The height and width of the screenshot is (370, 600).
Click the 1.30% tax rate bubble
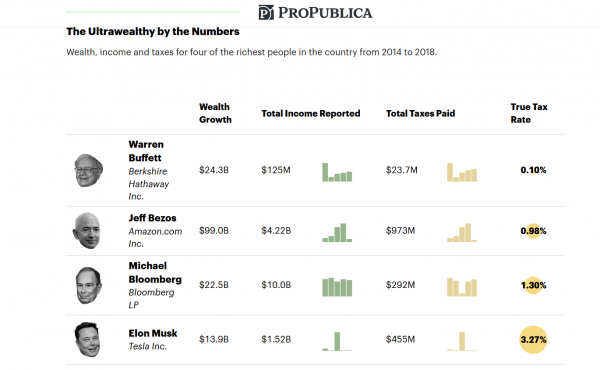(533, 285)
